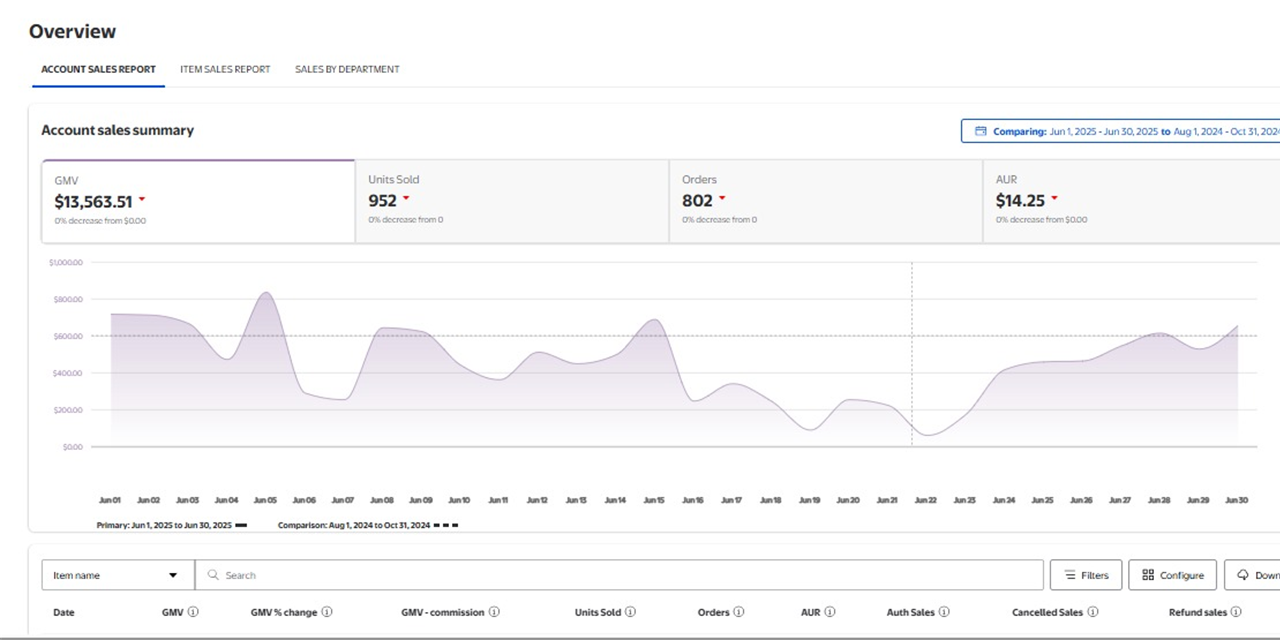This screenshot has width=1280, height=640.
Task: Click the Auth Sales column header text
Action: click(x=911, y=612)
